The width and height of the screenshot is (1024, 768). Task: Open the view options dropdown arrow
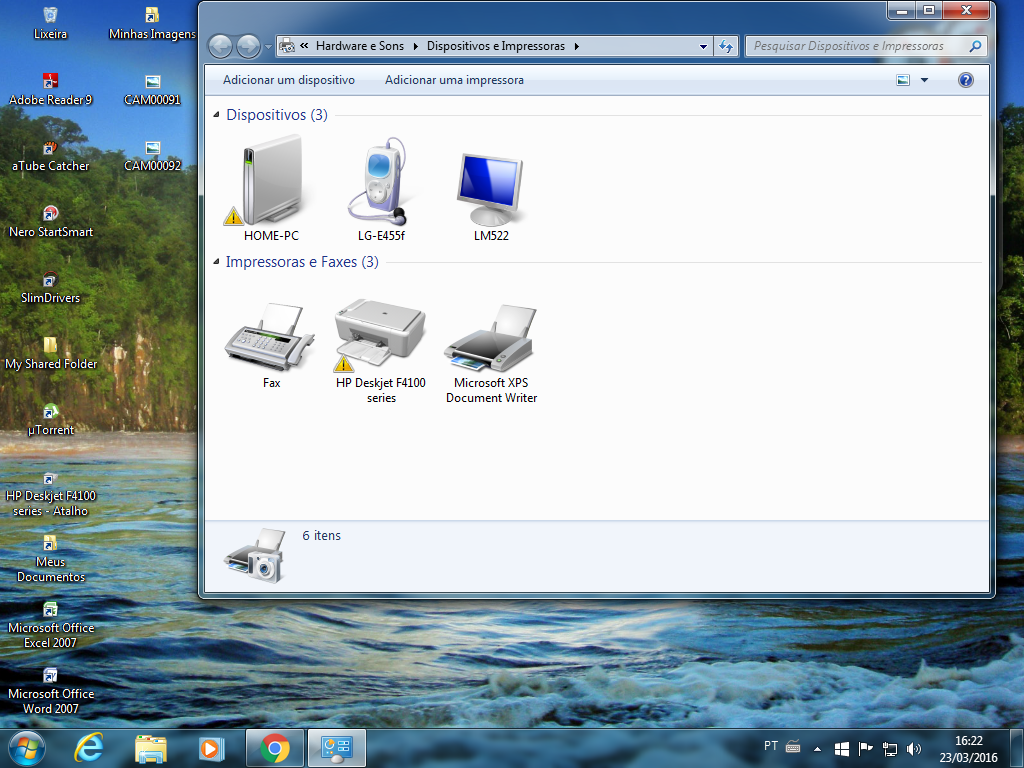(924, 80)
